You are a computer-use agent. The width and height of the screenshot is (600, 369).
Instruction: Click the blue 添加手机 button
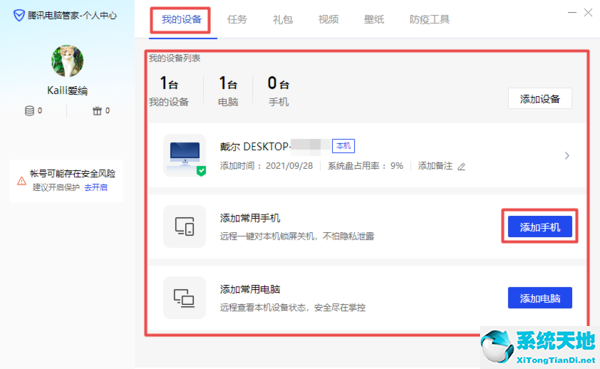540,227
